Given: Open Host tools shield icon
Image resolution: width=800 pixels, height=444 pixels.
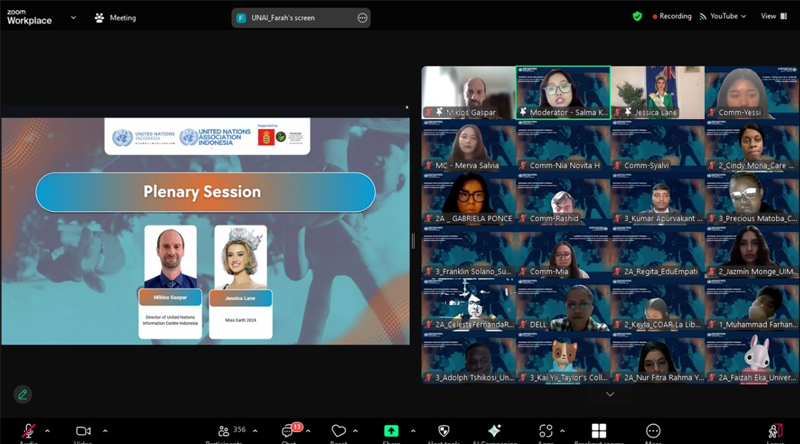Looking at the screenshot, I should point(444,431).
